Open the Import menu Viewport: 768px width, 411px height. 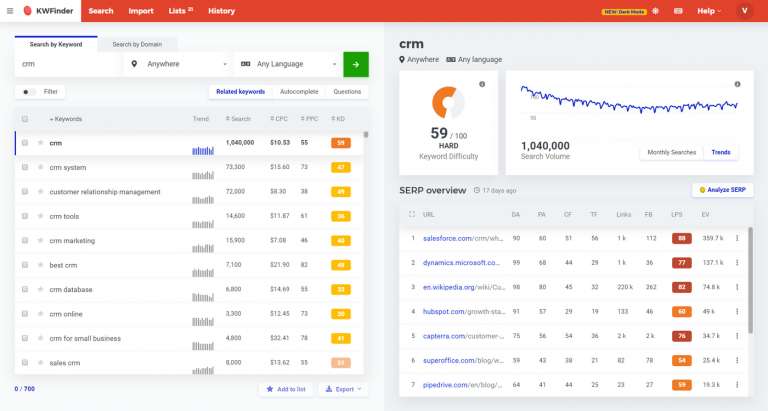pos(141,11)
